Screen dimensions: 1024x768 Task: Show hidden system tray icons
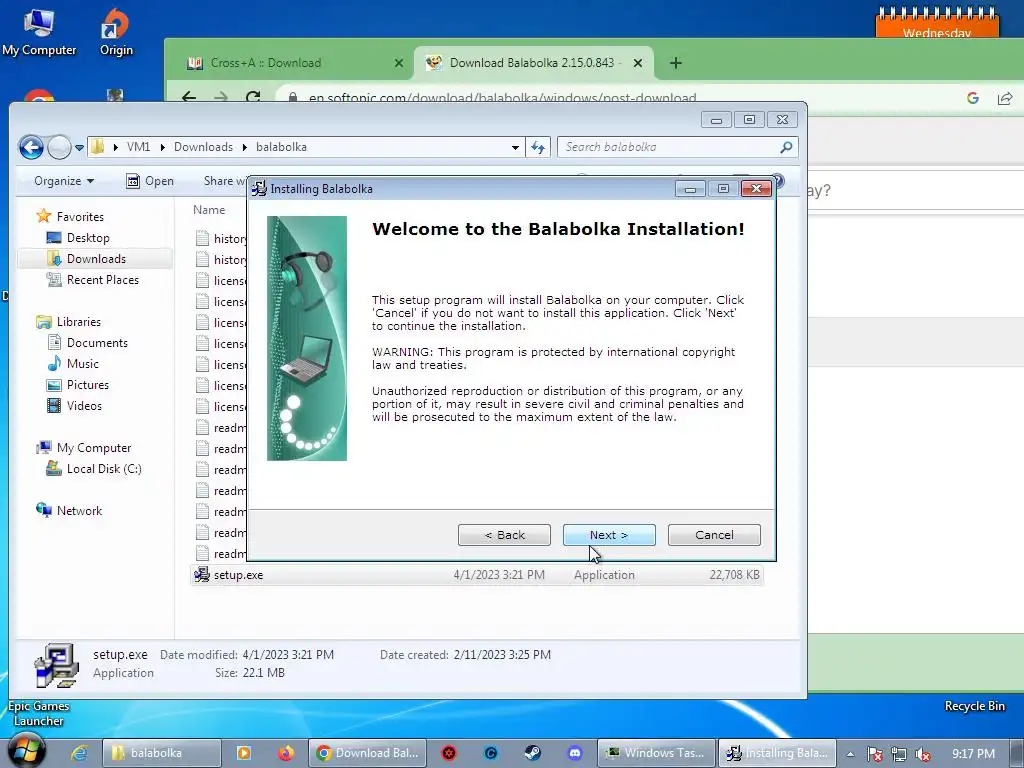coord(850,754)
